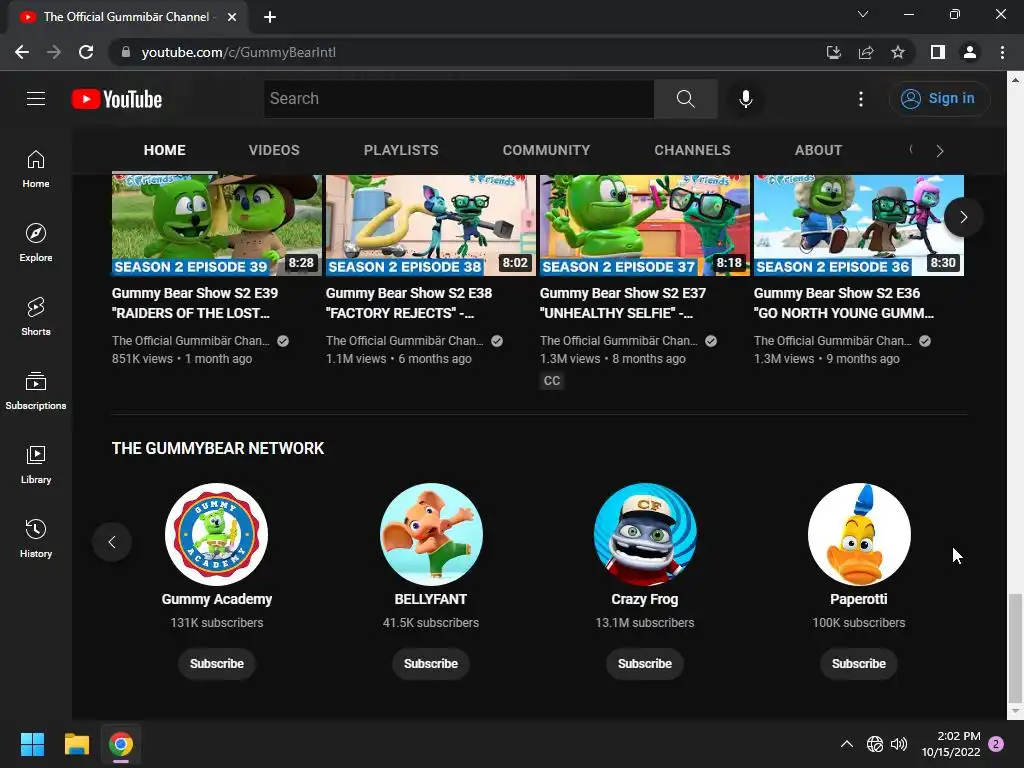This screenshot has width=1024, height=768.
Task: Click the install app icon in address bar
Action: pyautogui.click(x=834, y=52)
